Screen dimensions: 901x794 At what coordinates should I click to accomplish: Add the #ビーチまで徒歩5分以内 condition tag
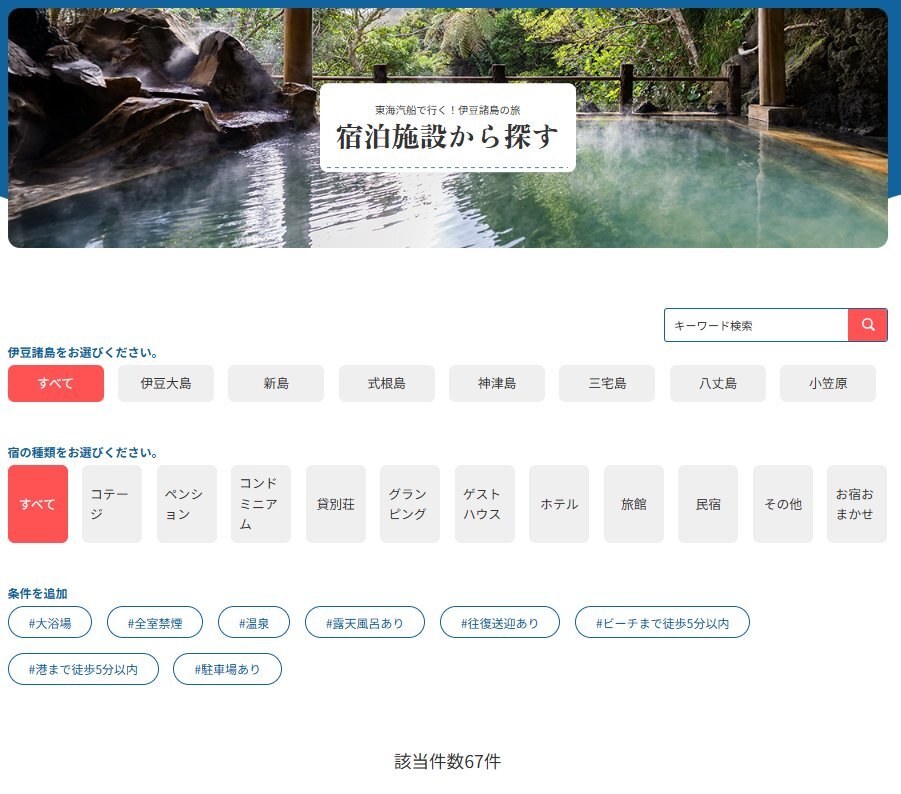click(663, 623)
